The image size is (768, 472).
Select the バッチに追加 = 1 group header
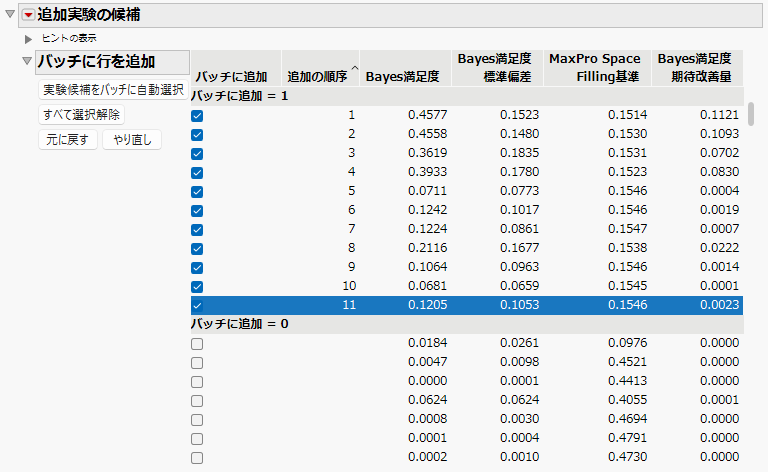pos(467,96)
